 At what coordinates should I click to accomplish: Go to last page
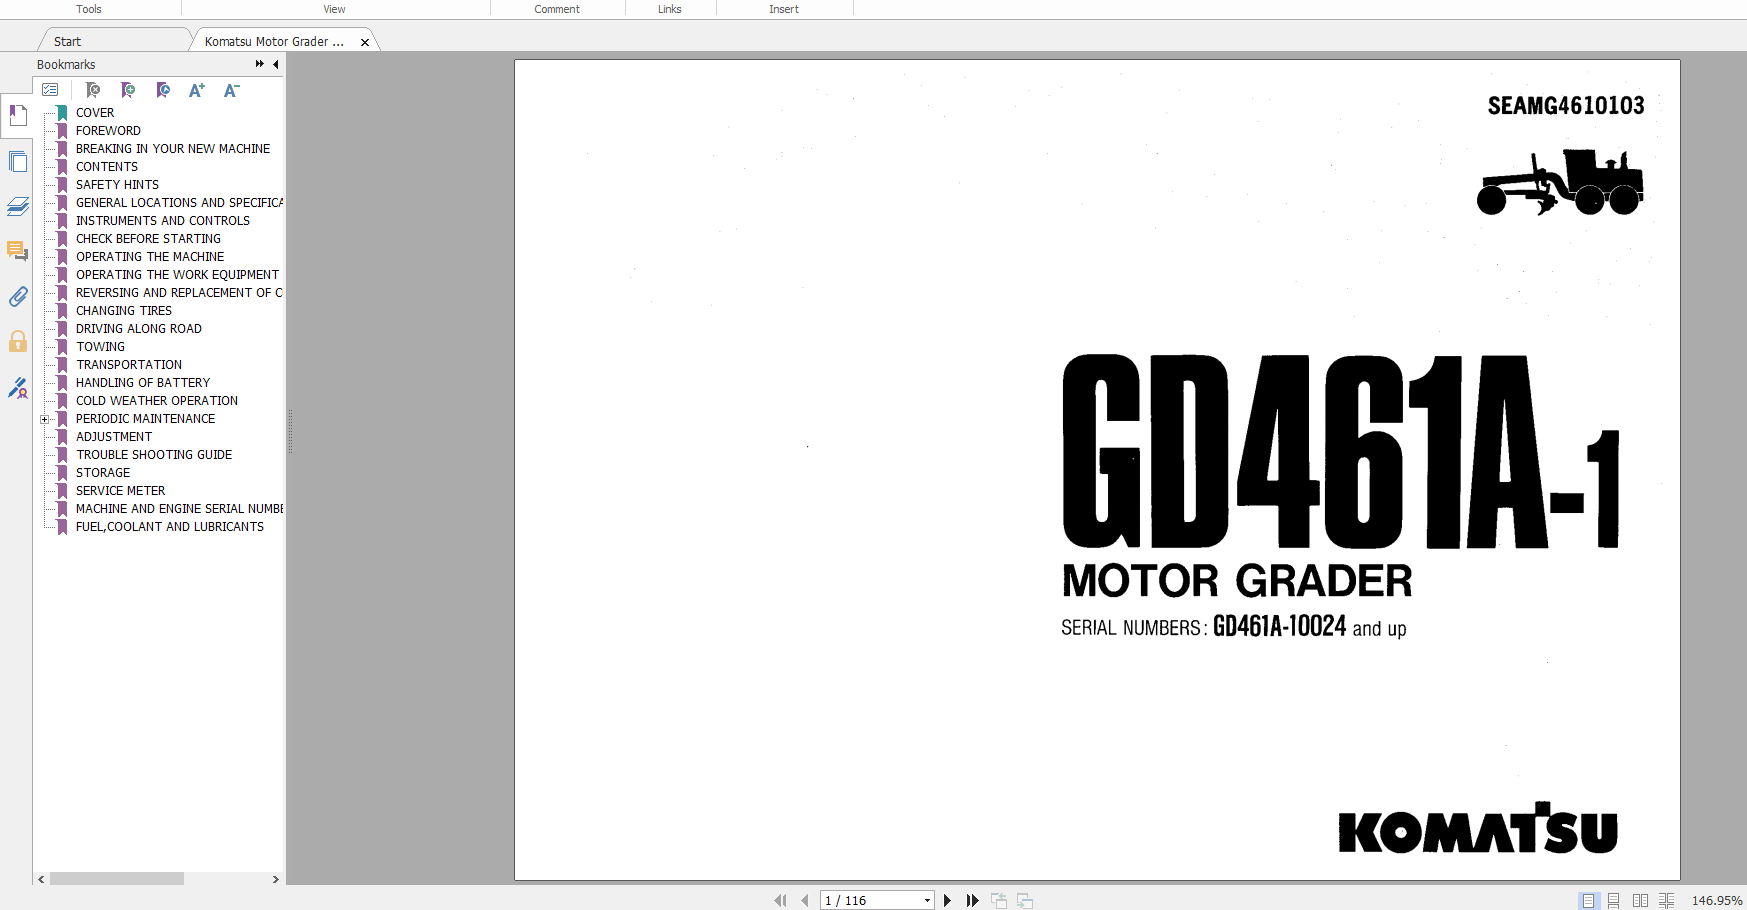click(x=972, y=901)
